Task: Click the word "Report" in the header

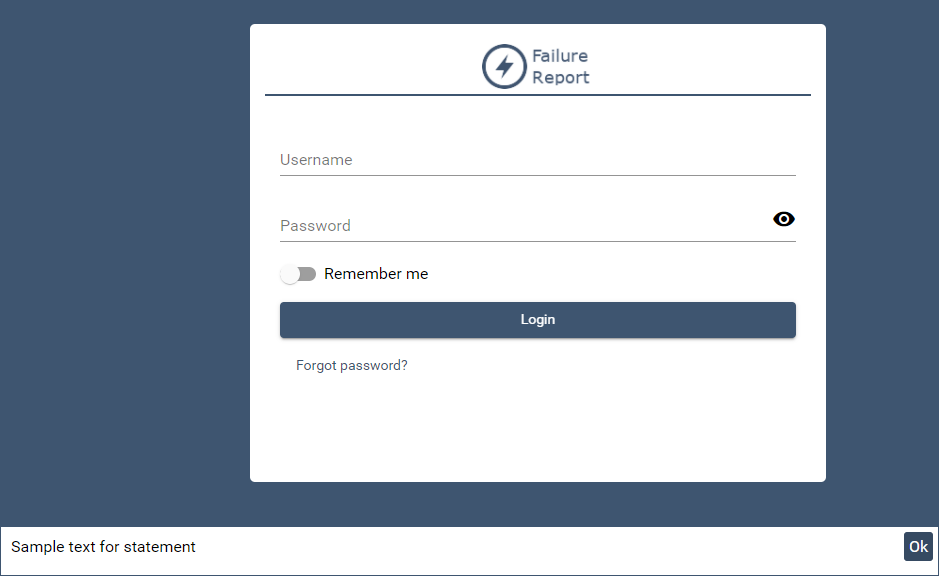Action: click(561, 78)
